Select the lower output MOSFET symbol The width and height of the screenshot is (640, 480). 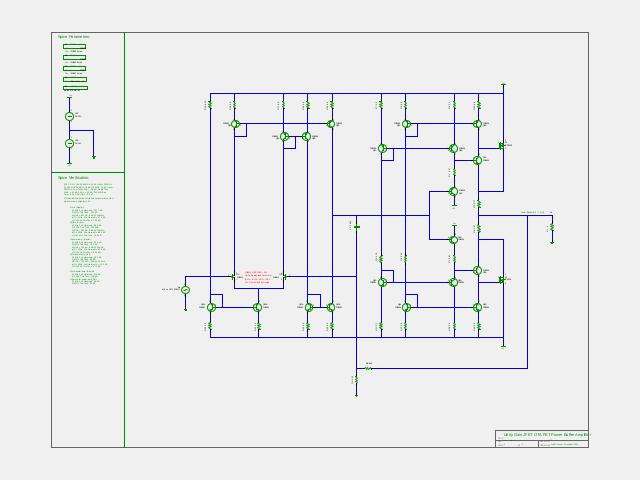[502, 280]
